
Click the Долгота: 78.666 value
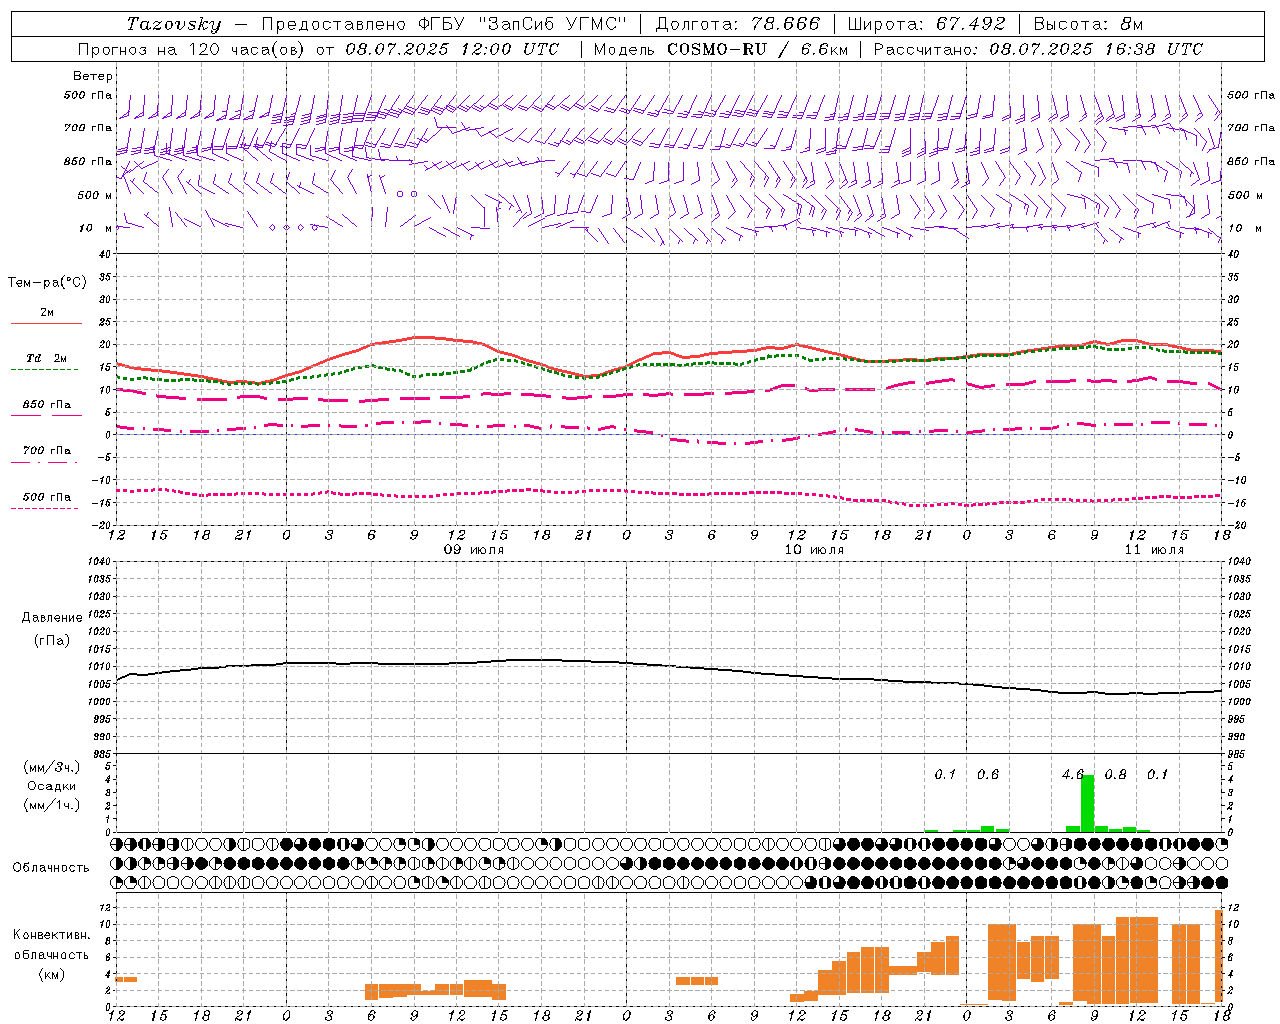[738, 24]
